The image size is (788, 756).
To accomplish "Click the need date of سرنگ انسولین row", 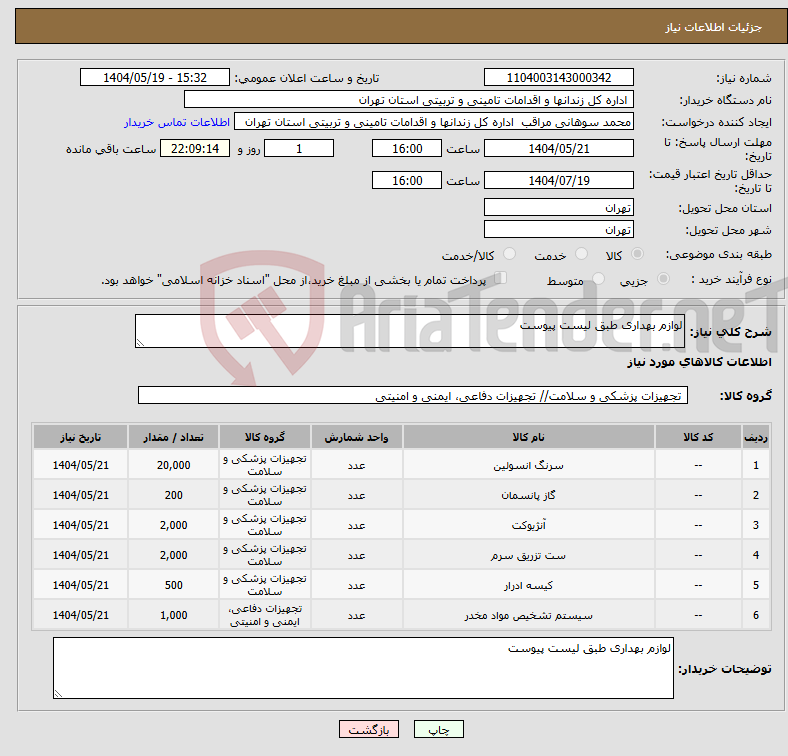I will (80, 465).
